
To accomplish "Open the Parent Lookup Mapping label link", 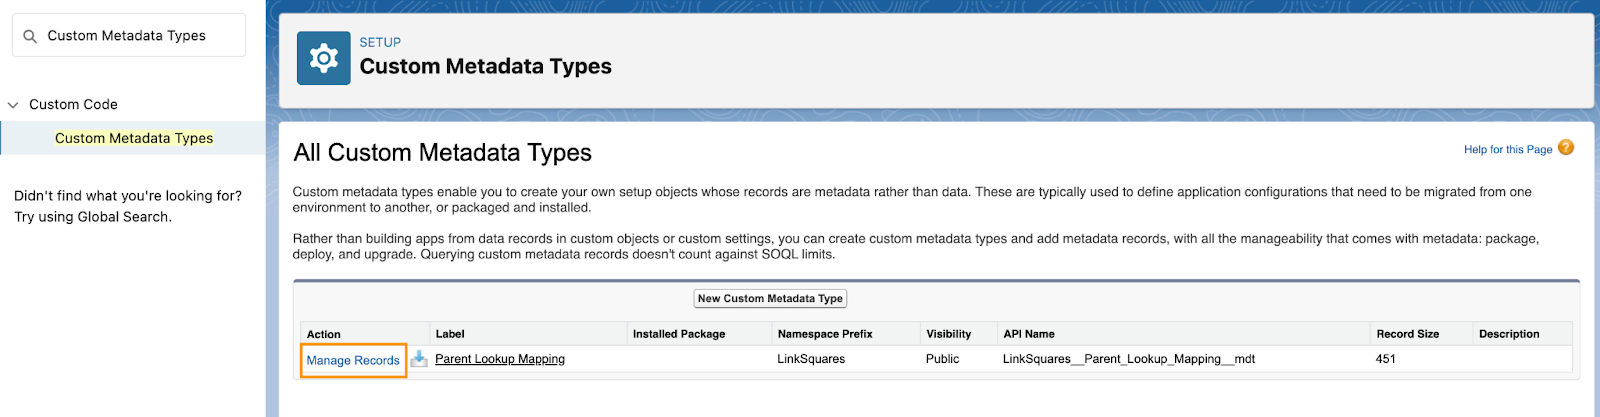I will (500, 359).
